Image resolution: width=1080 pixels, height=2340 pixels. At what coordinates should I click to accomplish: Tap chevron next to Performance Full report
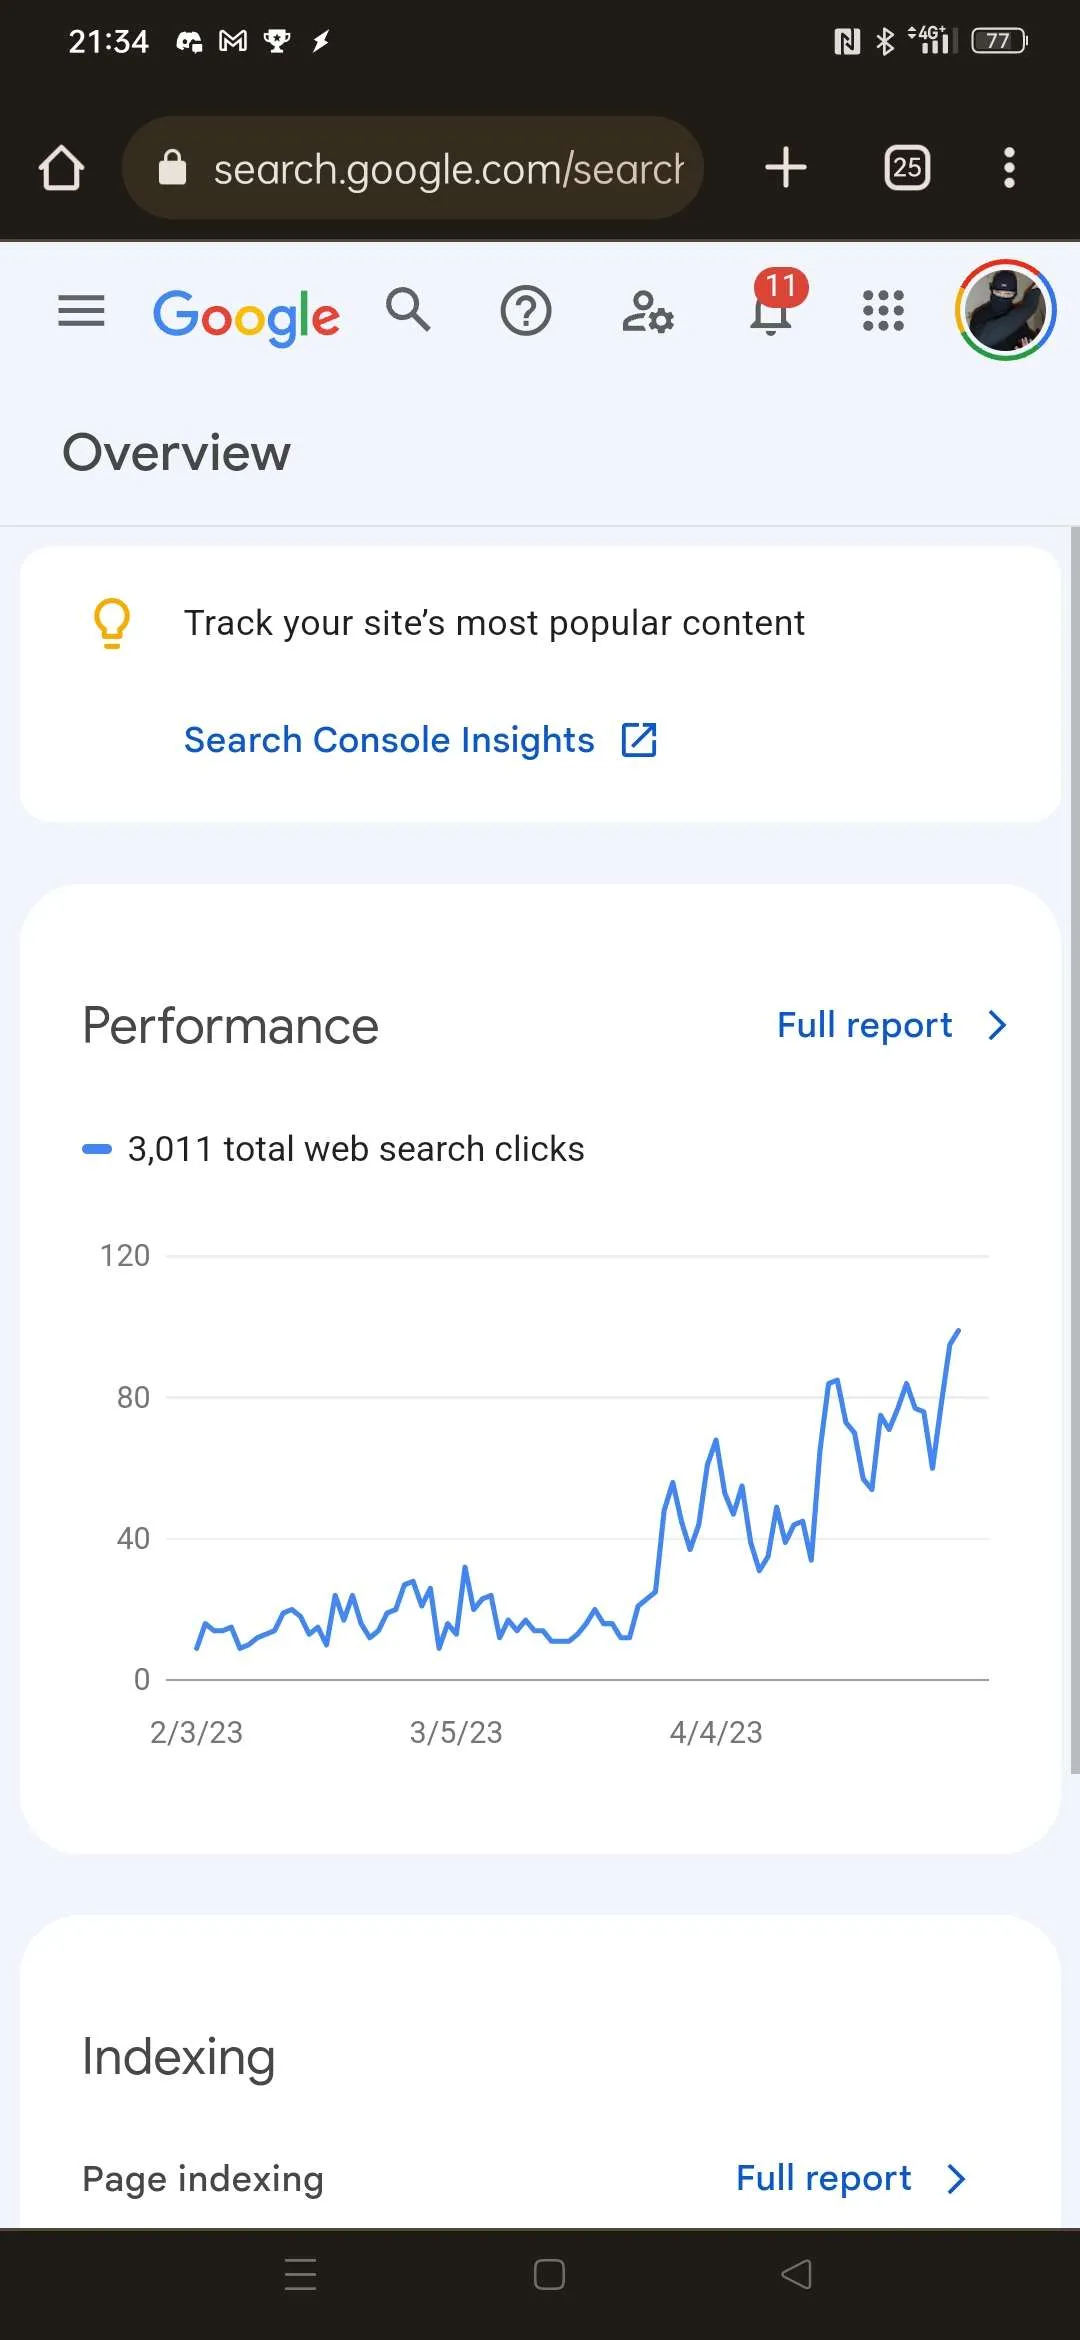997,1025
